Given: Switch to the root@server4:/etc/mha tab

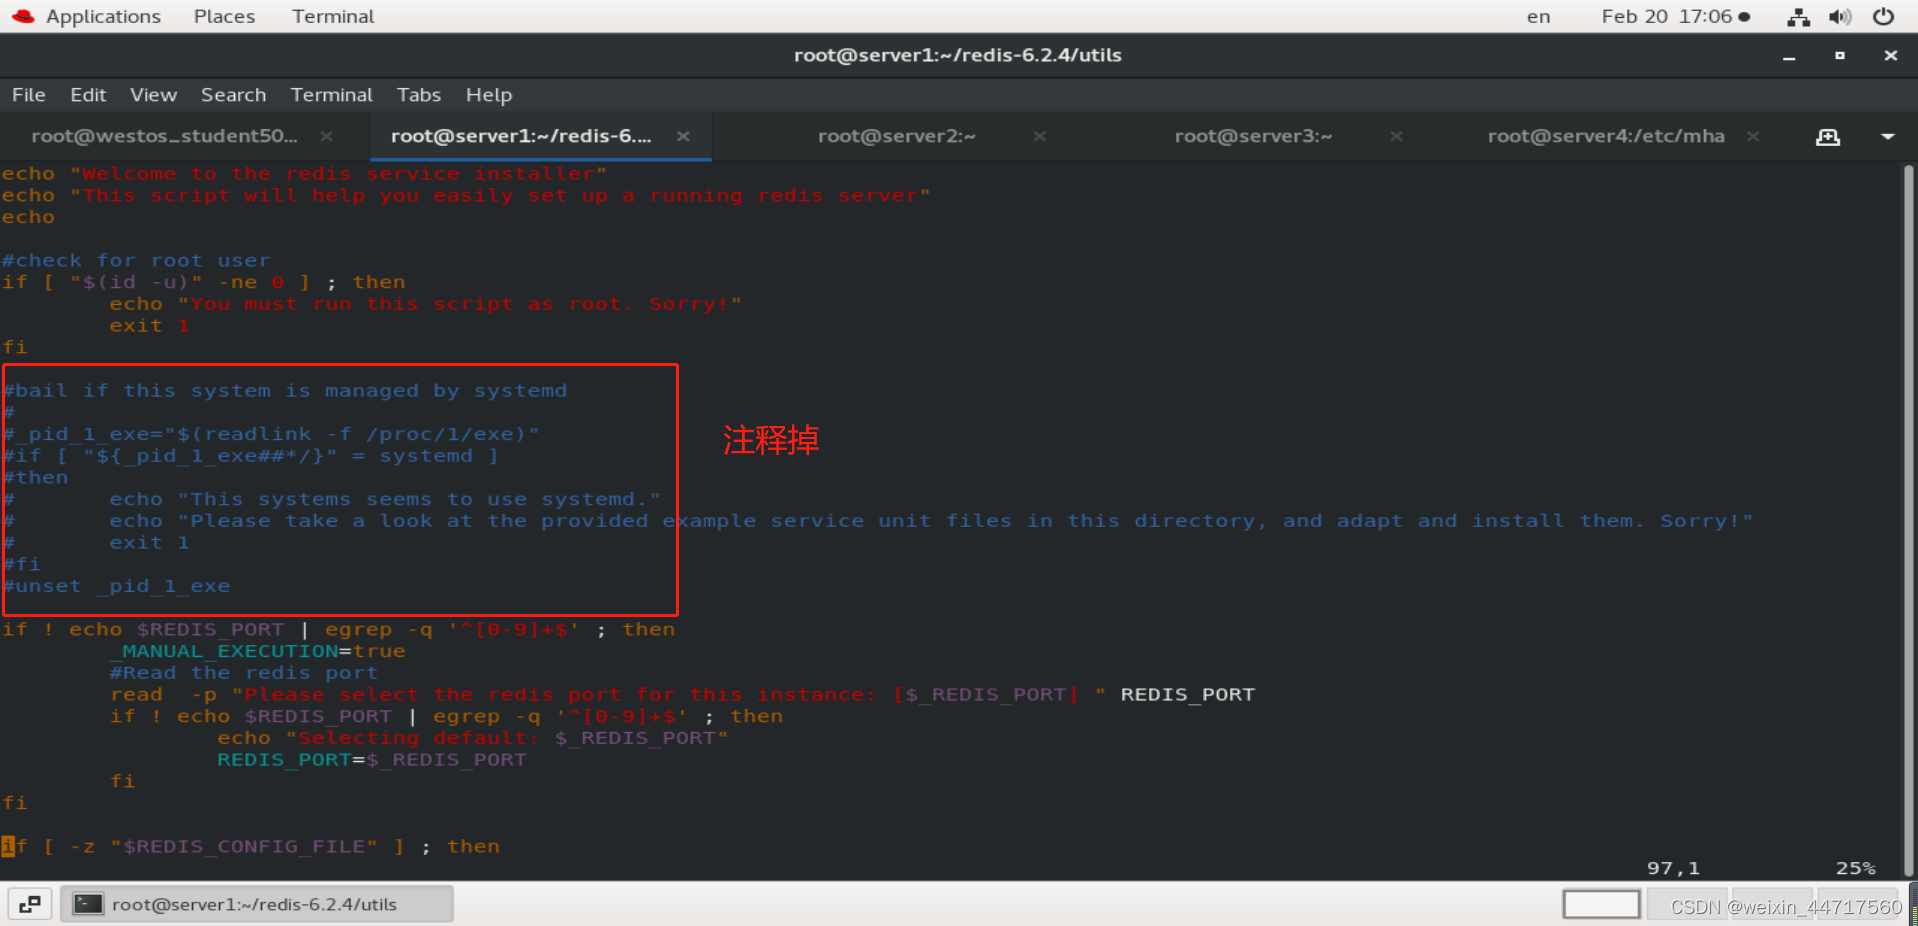Looking at the screenshot, I should pyautogui.click(x=1605, y=136).
